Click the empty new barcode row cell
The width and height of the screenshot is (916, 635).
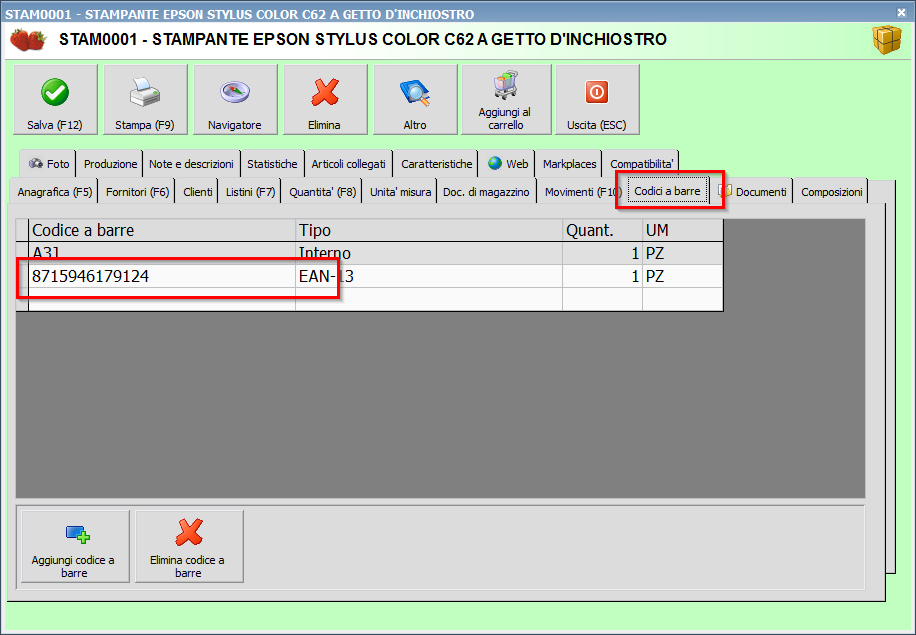point(162,299)
